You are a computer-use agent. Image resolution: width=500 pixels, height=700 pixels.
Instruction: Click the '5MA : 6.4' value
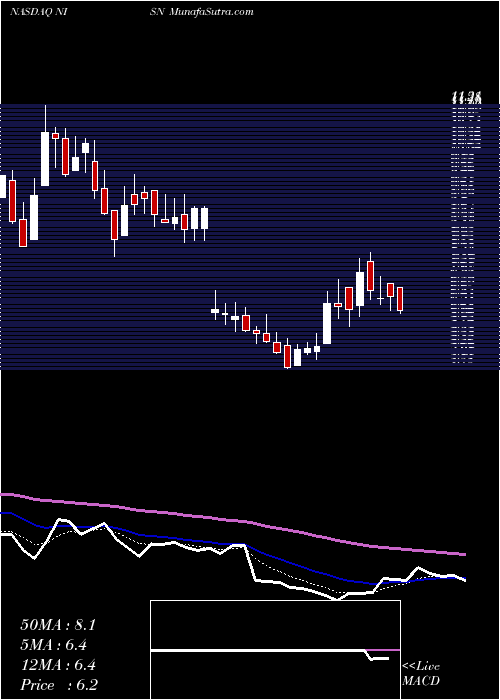(54, 645)
